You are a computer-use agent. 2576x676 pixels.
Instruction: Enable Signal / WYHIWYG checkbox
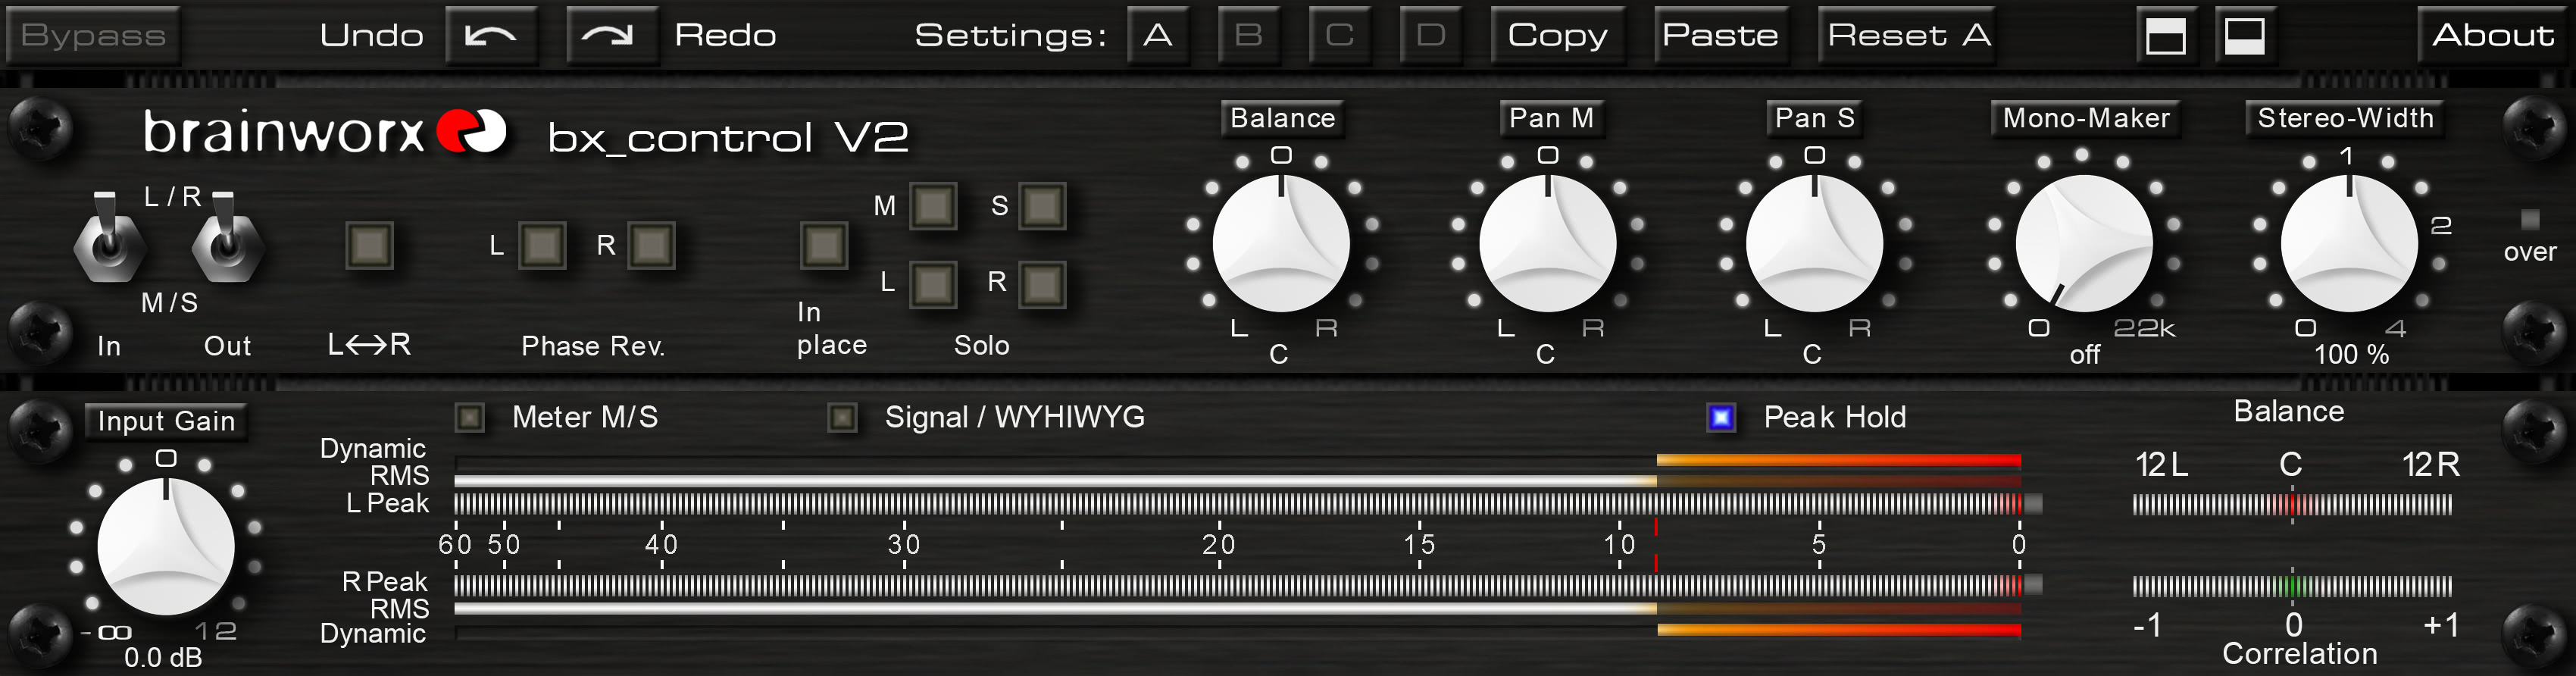click(x=842, y=417)
